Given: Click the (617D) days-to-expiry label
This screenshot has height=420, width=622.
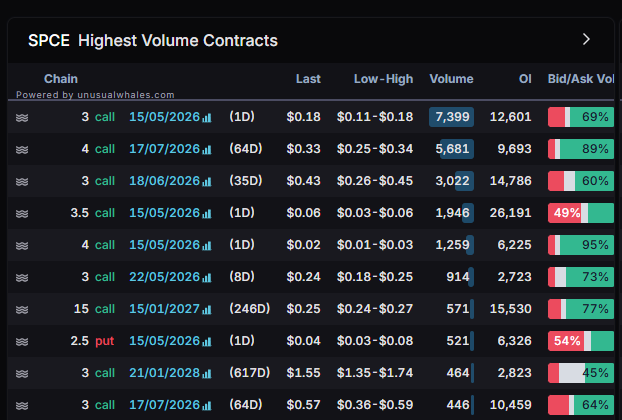Looking at the screenshot, I should 250,373.
